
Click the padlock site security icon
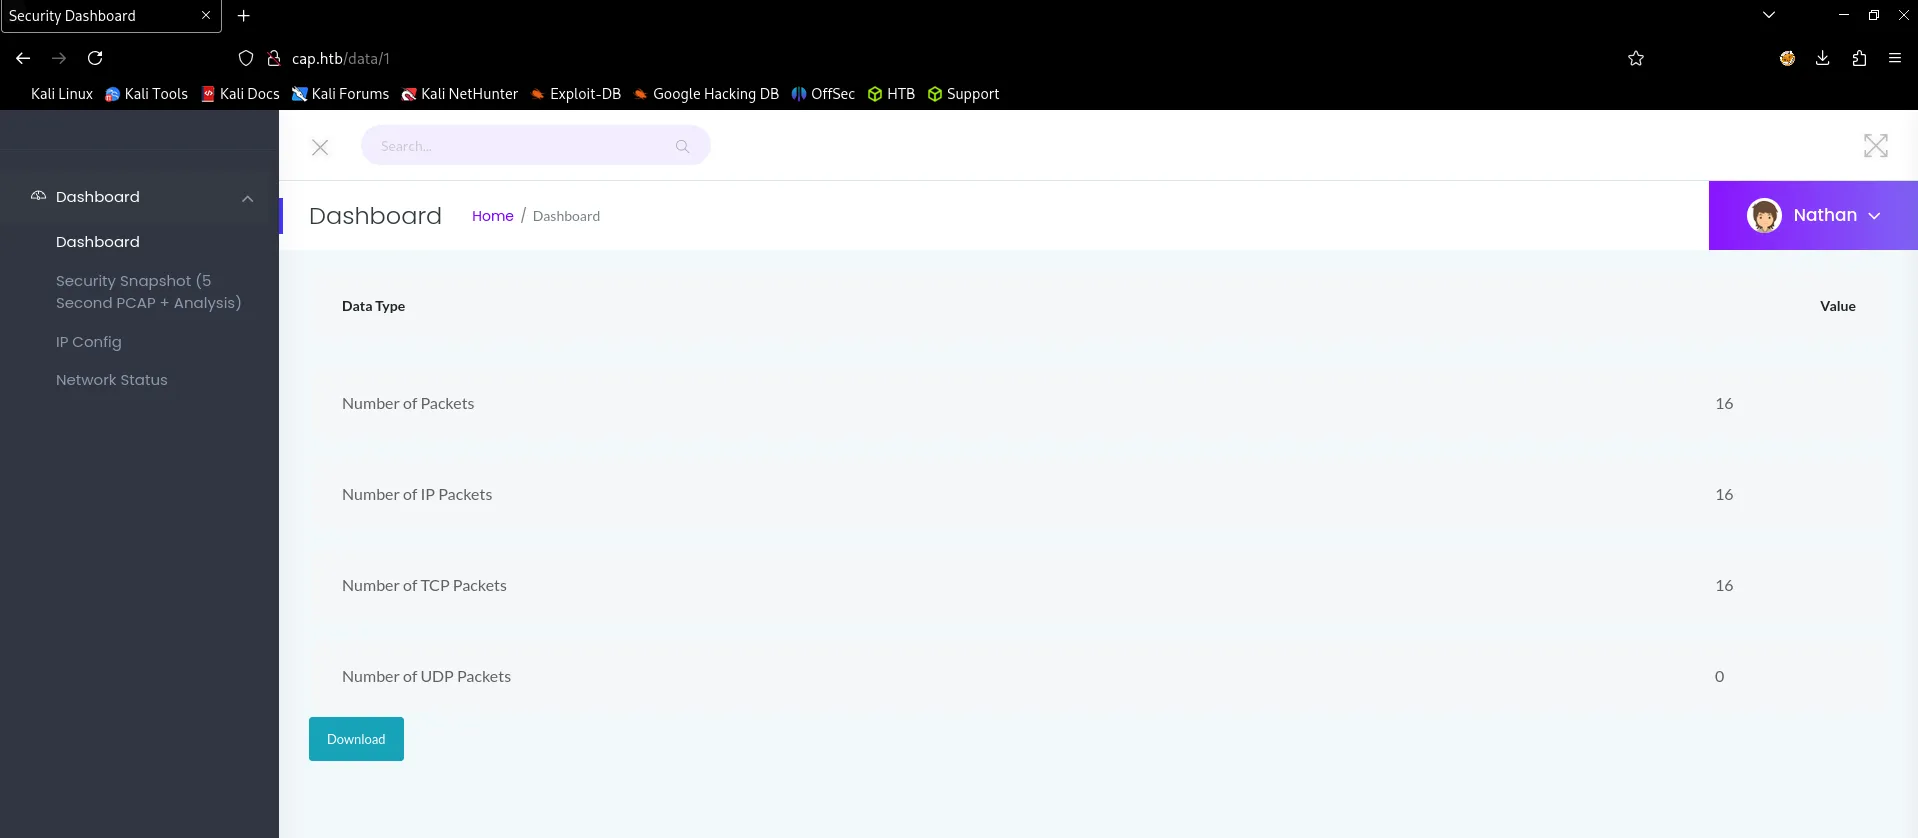[x=274, y=58]
